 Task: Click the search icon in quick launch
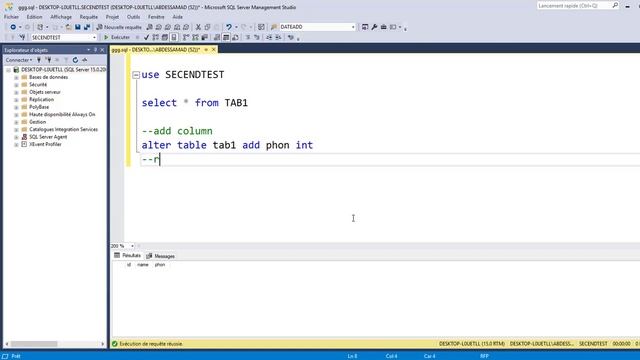(x=615, y=5)
